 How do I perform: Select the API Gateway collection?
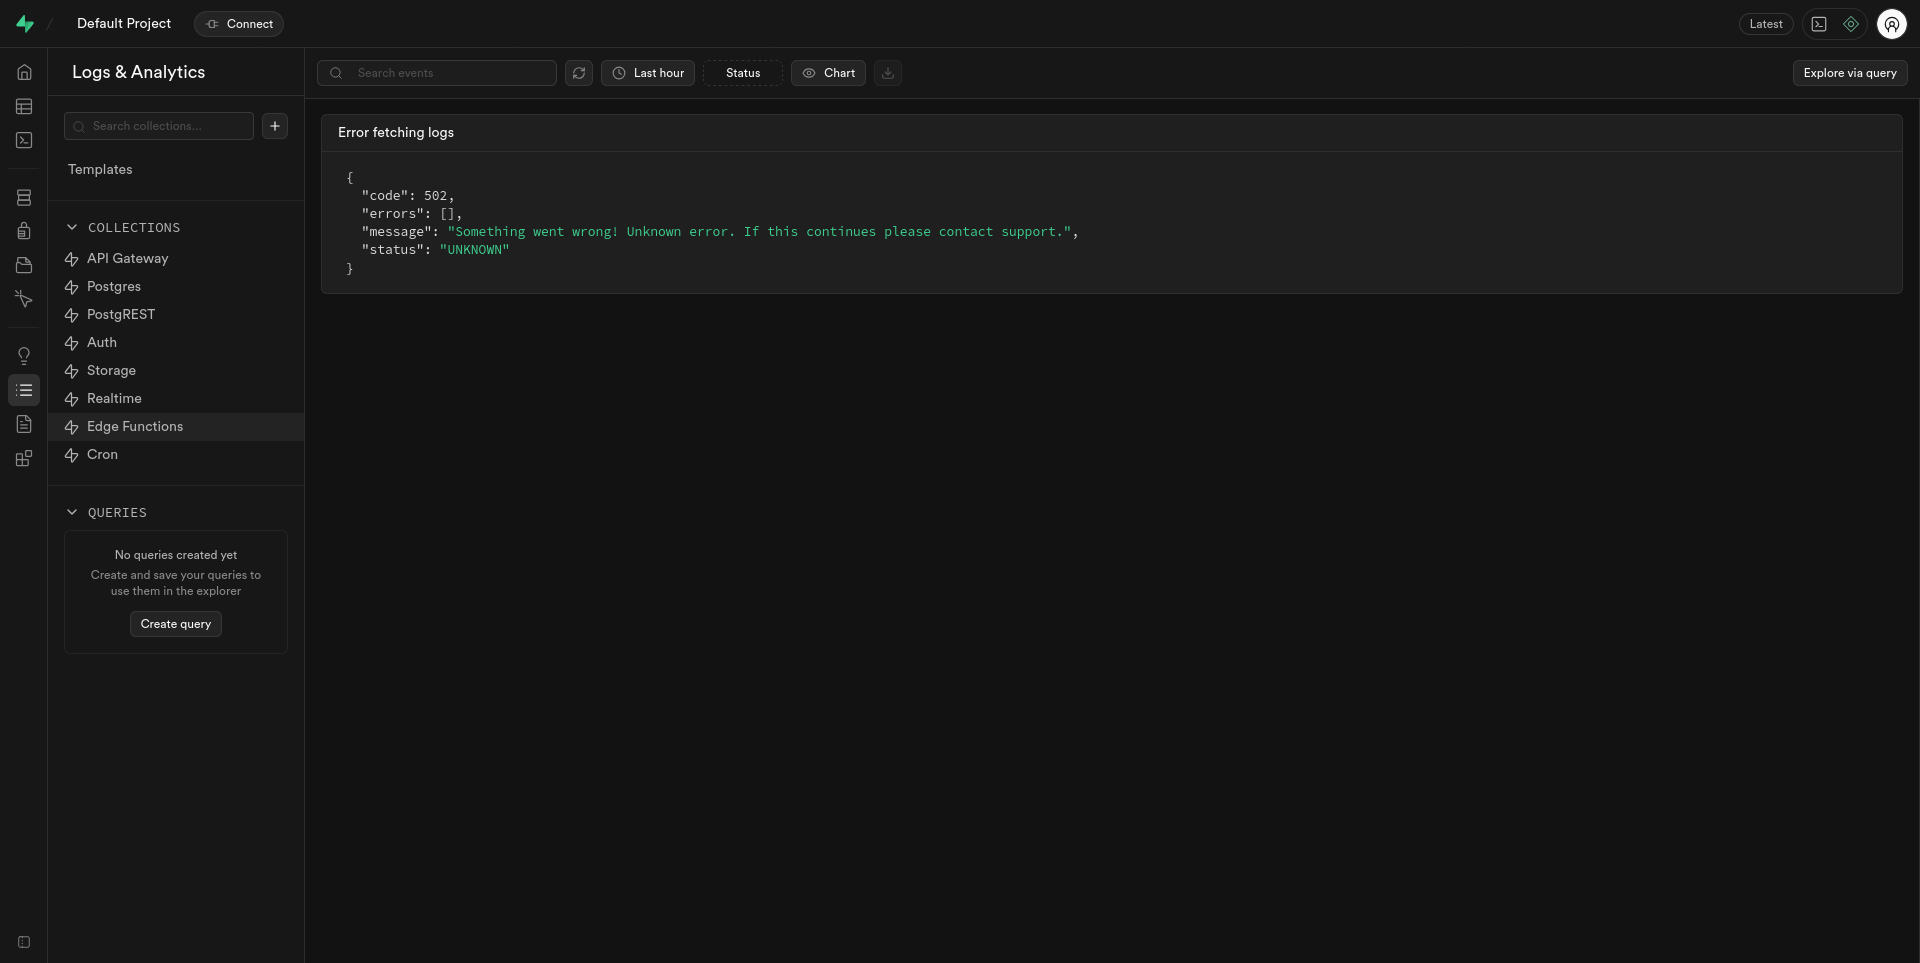coord(176,259)
